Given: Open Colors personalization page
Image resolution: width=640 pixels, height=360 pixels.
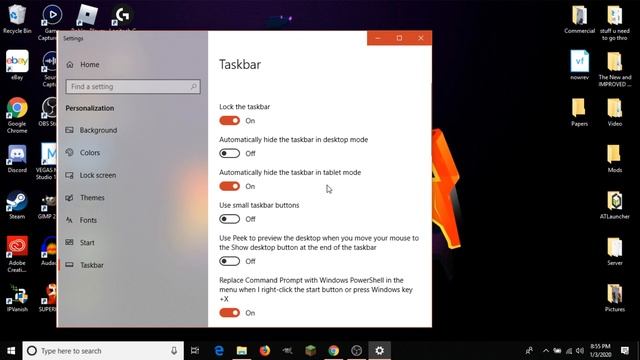Looking at the screenshot, I should (x=83, y=153).
